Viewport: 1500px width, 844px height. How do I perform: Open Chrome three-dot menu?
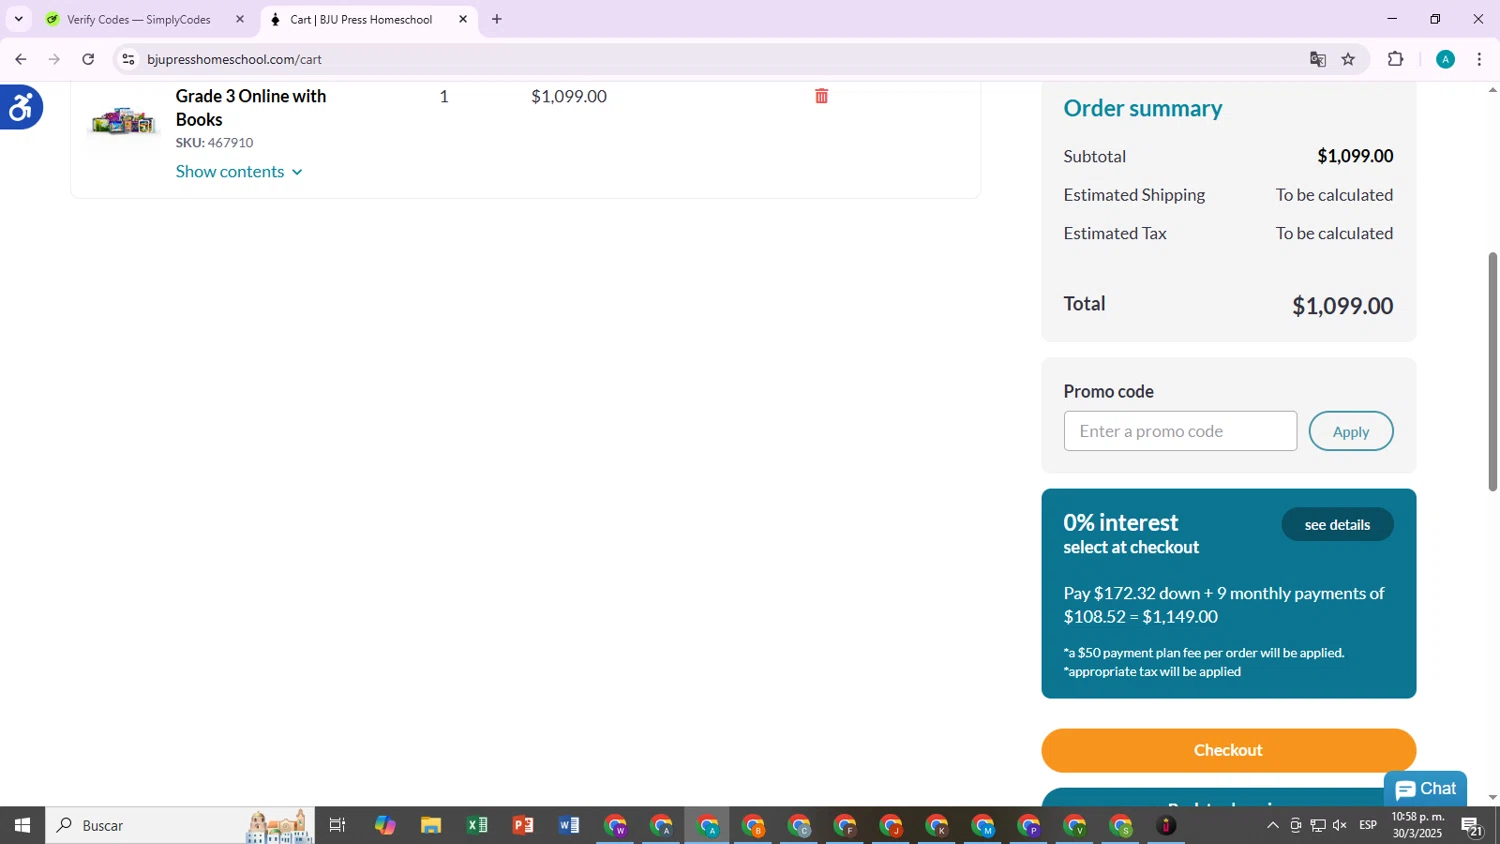click(x=1479, y=59)
